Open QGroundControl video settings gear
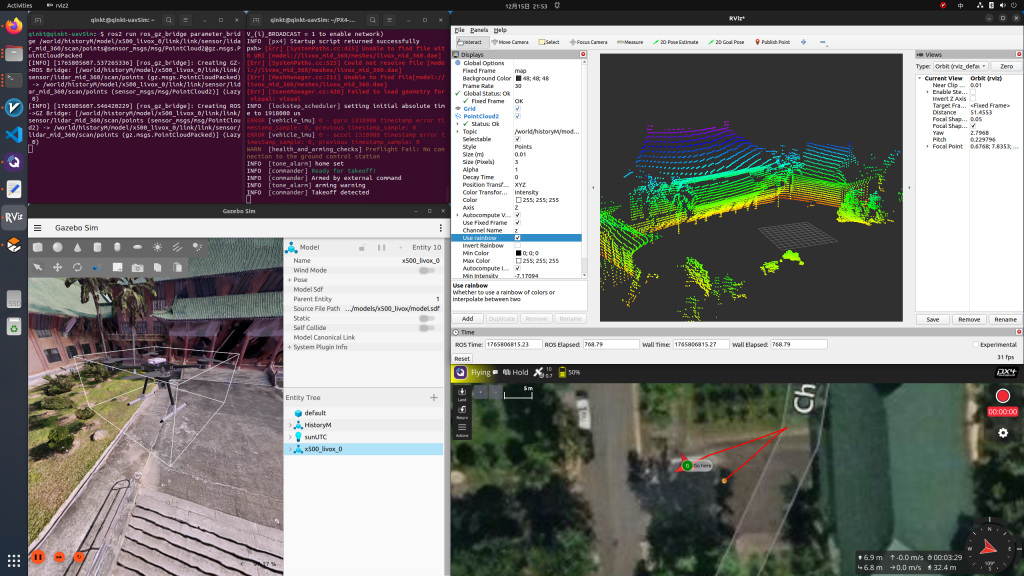Screen dimensions: 1024x576 tap(1003, 432)
